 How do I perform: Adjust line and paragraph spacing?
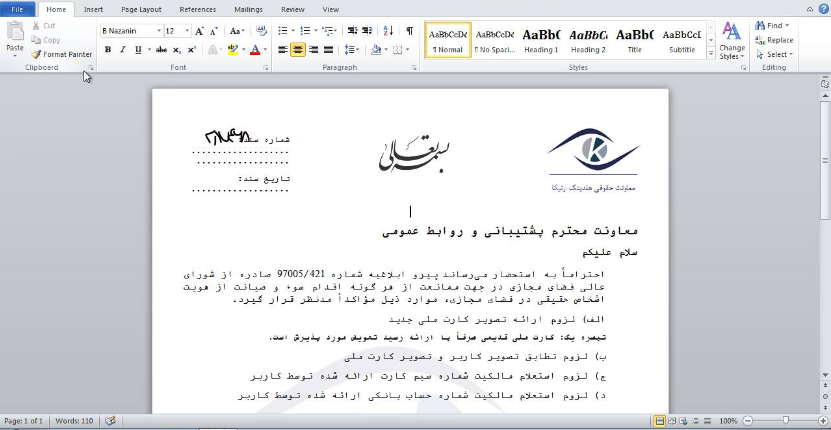click(x=349, y=50)
